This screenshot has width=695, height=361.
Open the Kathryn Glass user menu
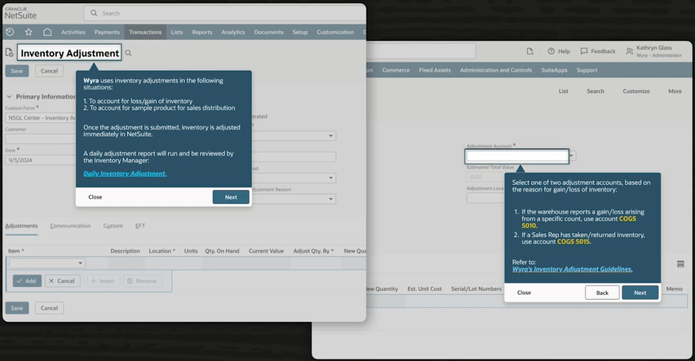coord(654,51)
